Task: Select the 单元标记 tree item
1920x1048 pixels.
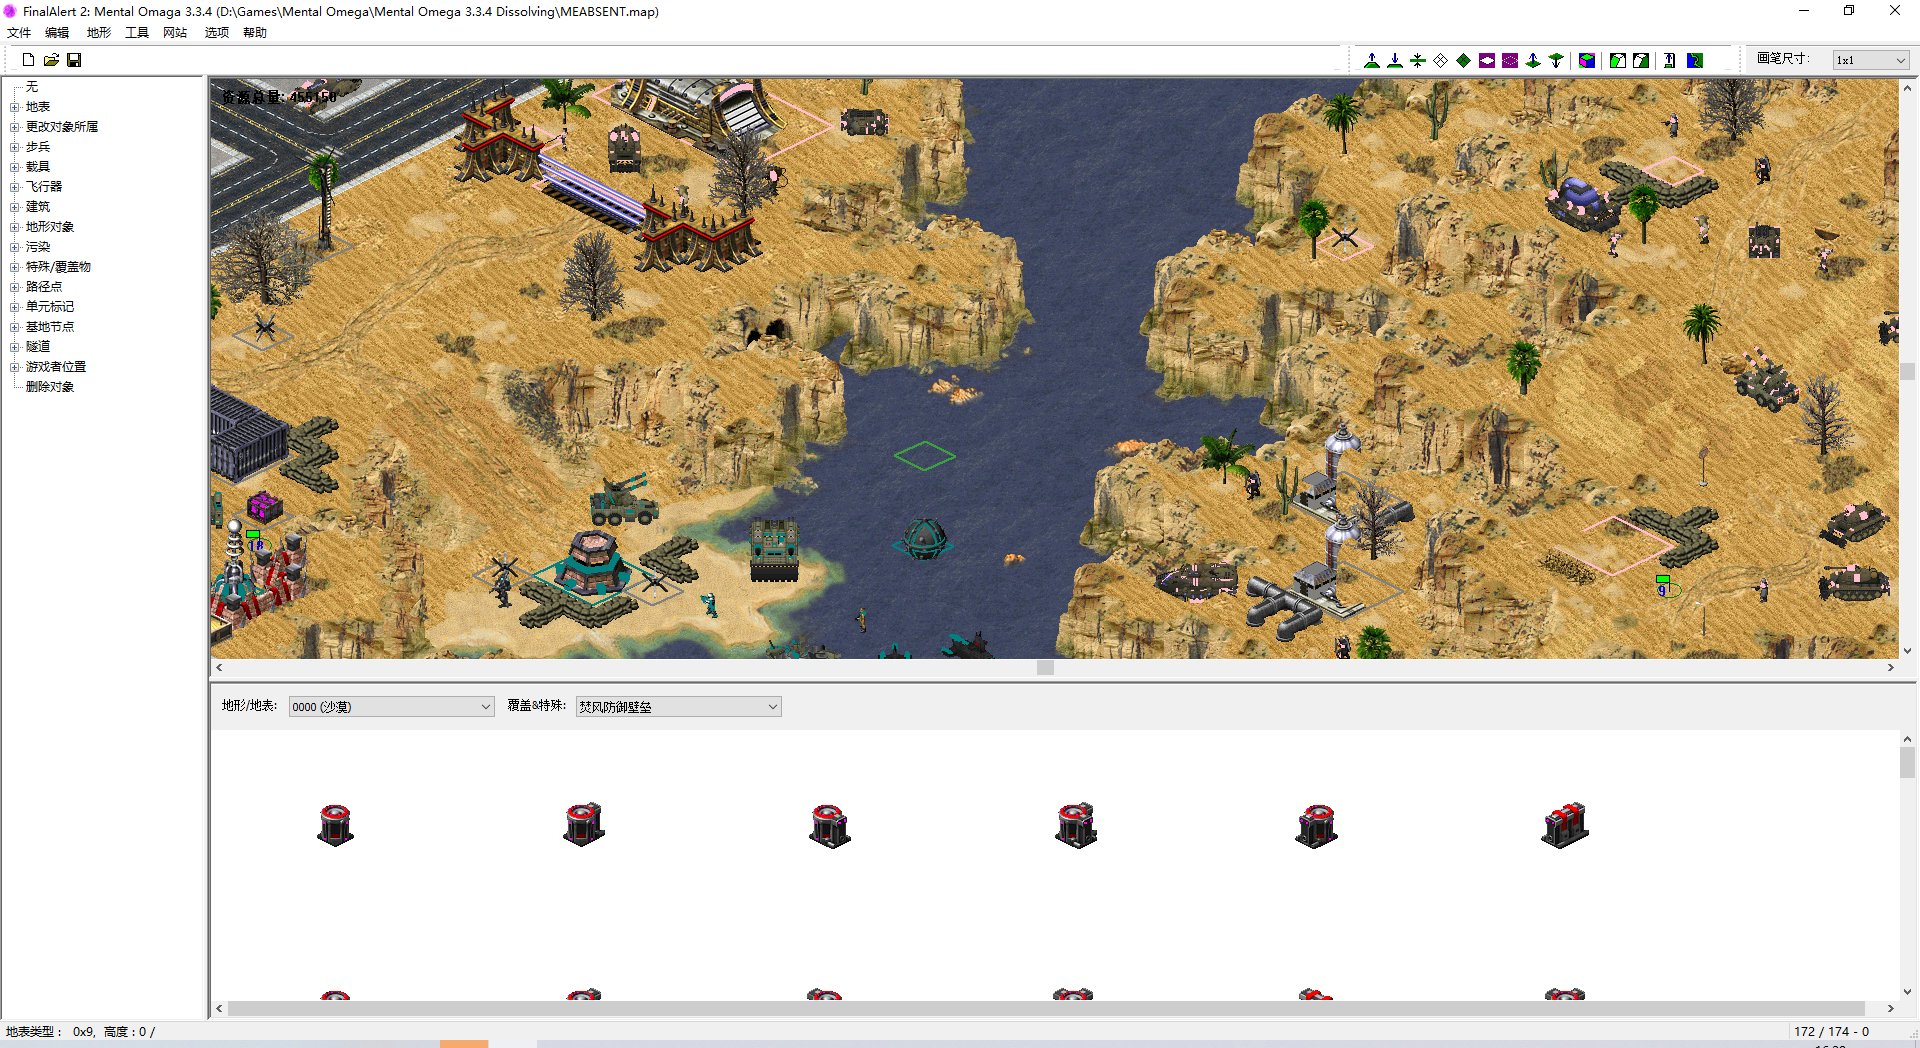Action: pos(50,307)
